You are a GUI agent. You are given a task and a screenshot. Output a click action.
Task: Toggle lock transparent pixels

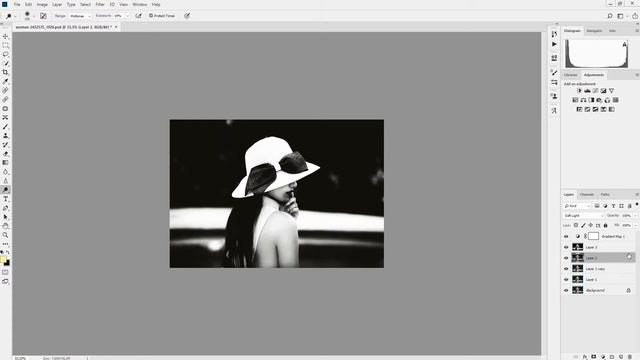pos(576,225)
